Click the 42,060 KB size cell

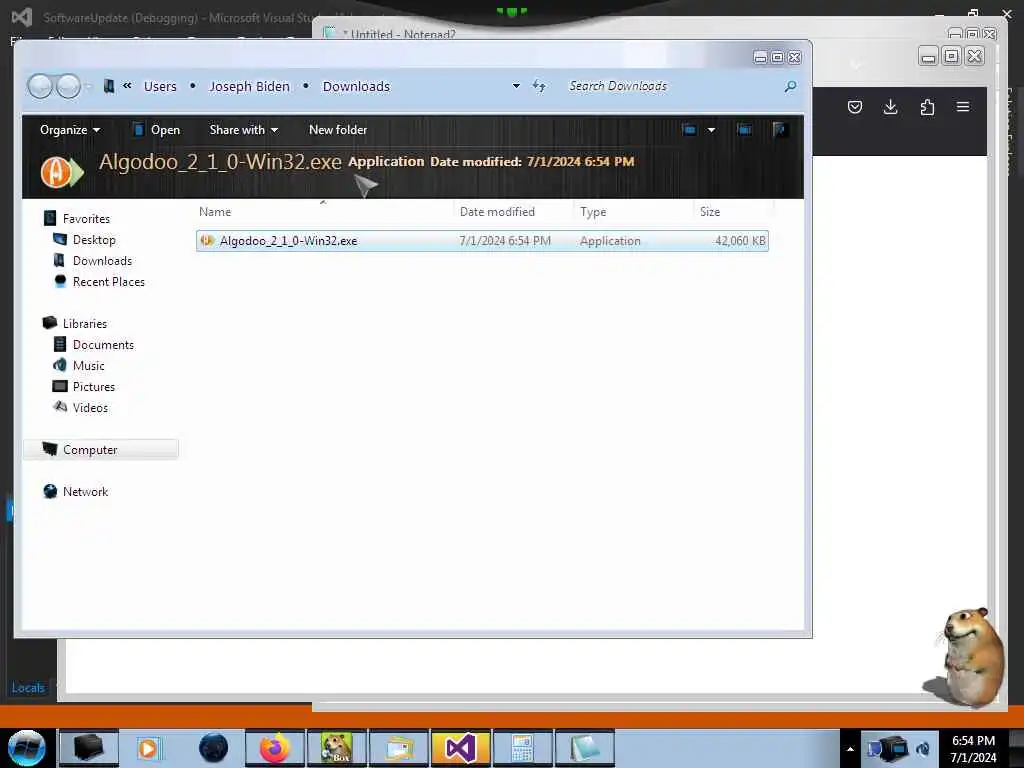pyautogui.click(x=740, y=241)
